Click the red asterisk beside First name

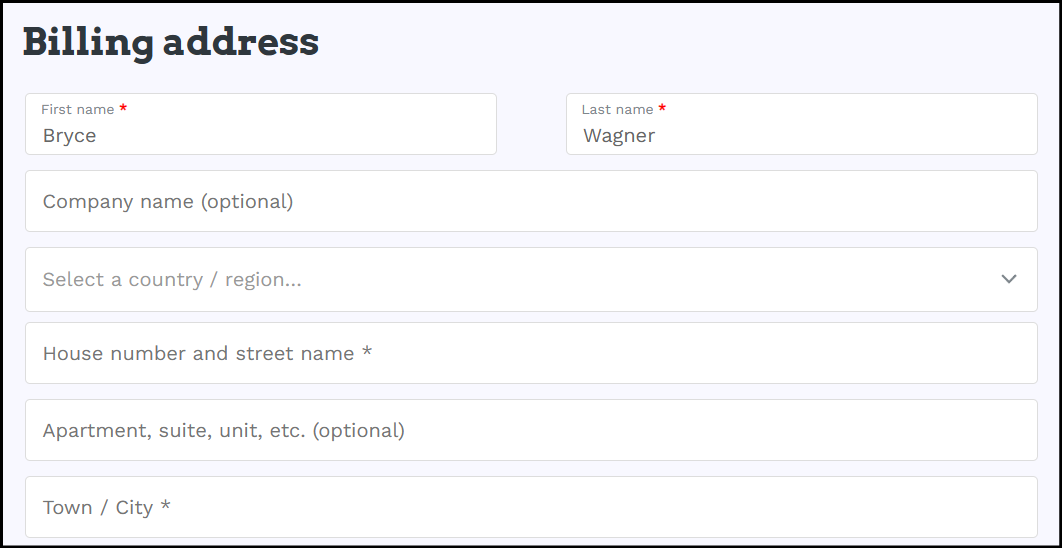click(x=123, y=108)
